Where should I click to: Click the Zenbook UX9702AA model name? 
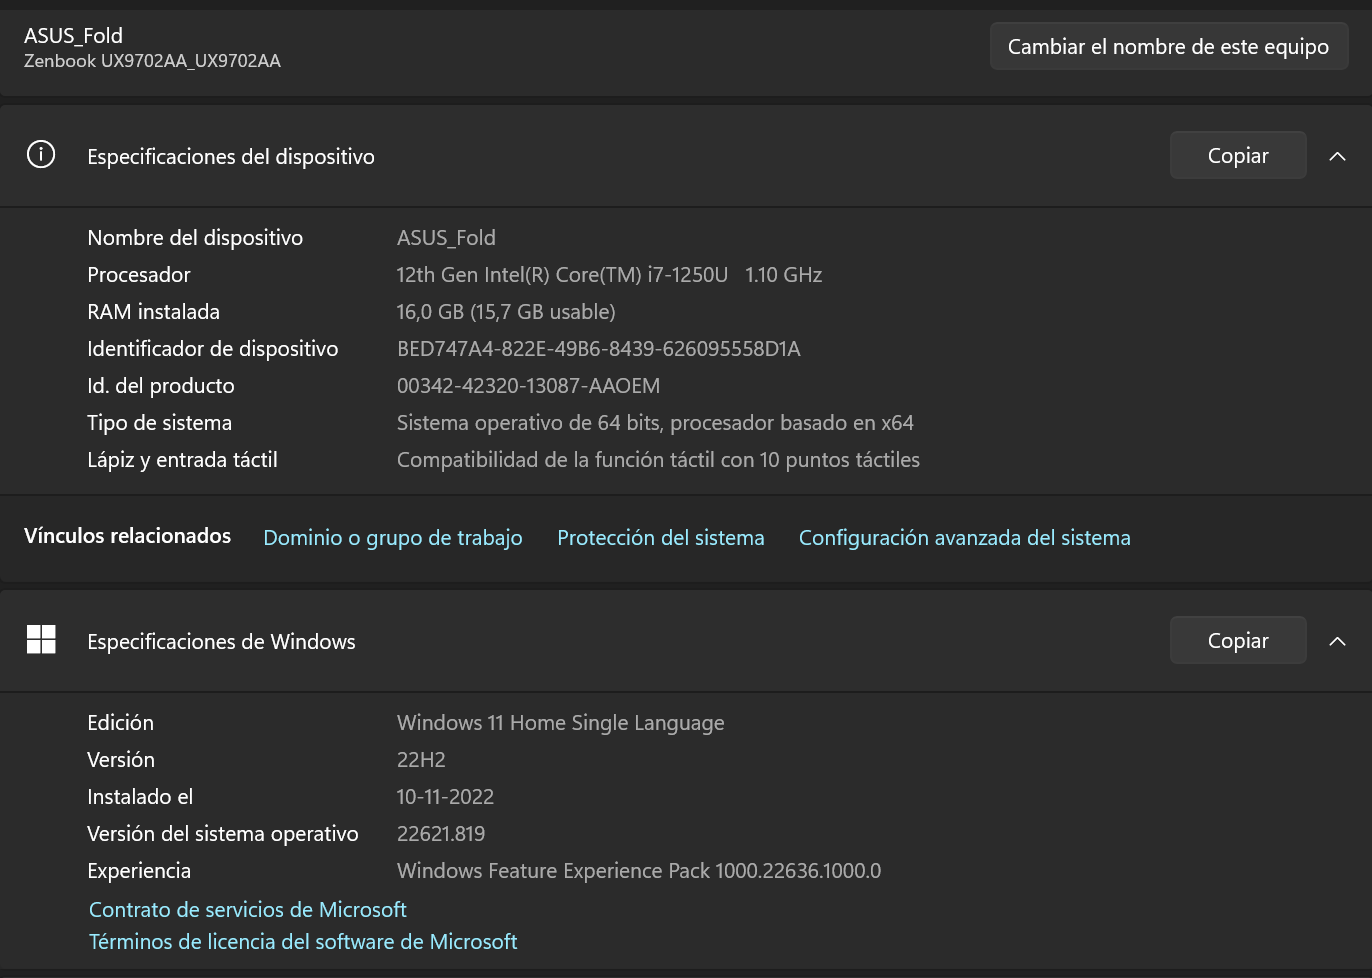[152, 61]
